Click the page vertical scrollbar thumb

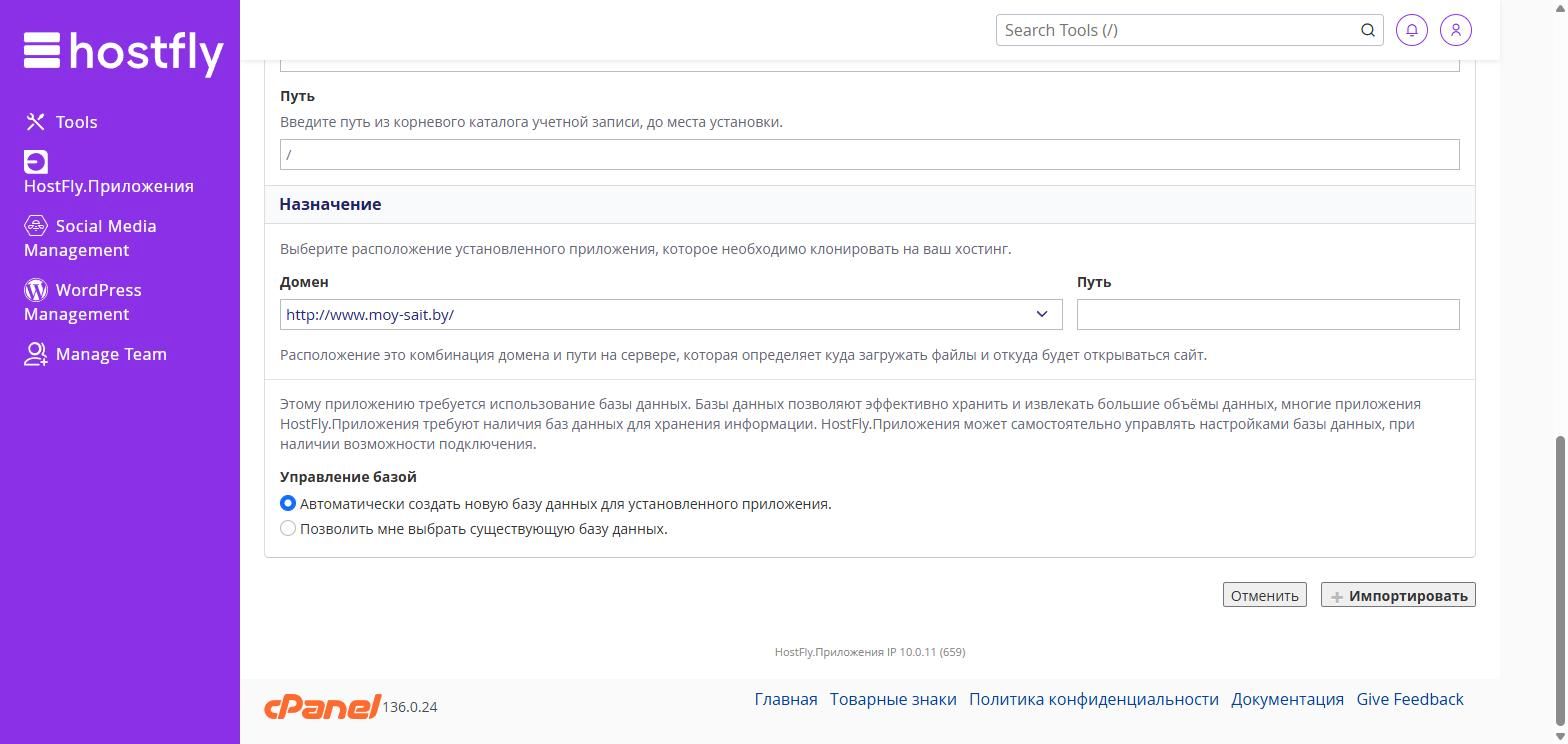[x=1560, y=580]
